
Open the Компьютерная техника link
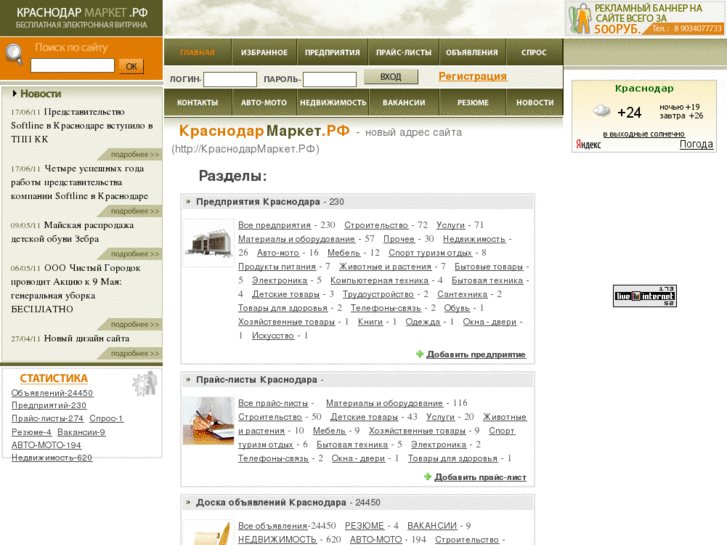pos(379,280)
